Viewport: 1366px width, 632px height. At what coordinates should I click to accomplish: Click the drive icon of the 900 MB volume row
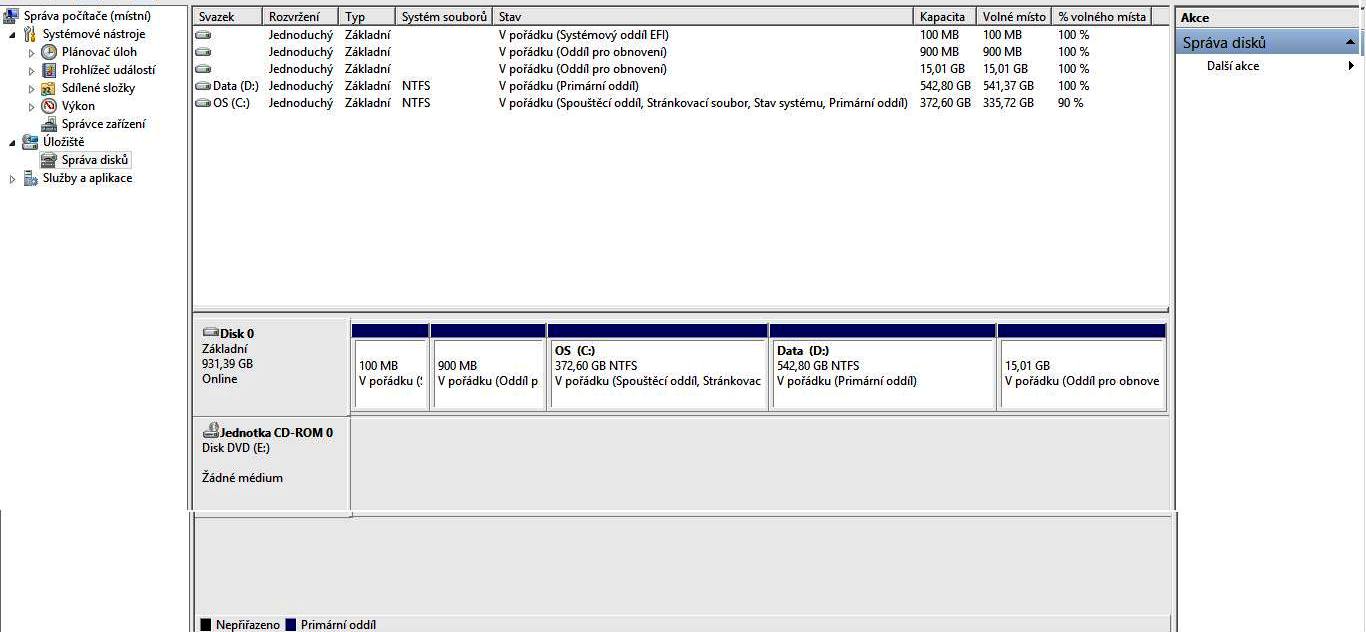click(203, 52)
